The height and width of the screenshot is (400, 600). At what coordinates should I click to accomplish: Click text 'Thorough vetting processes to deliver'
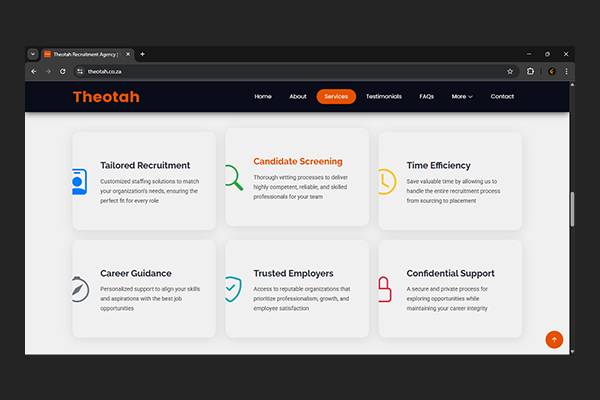300,177
